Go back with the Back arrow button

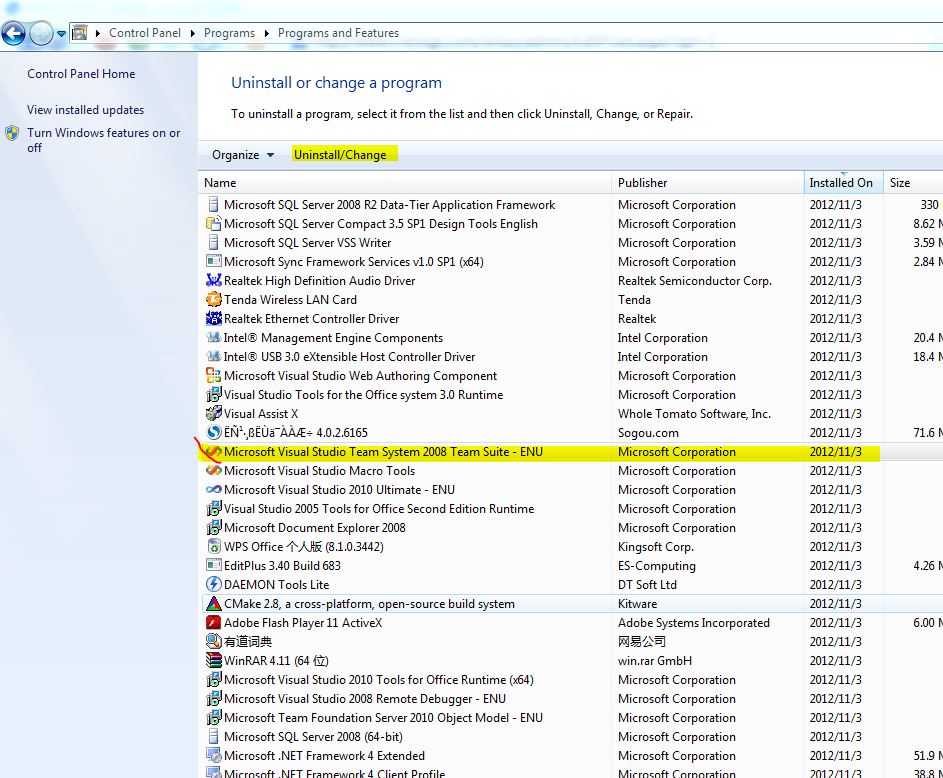pos(13,33)
